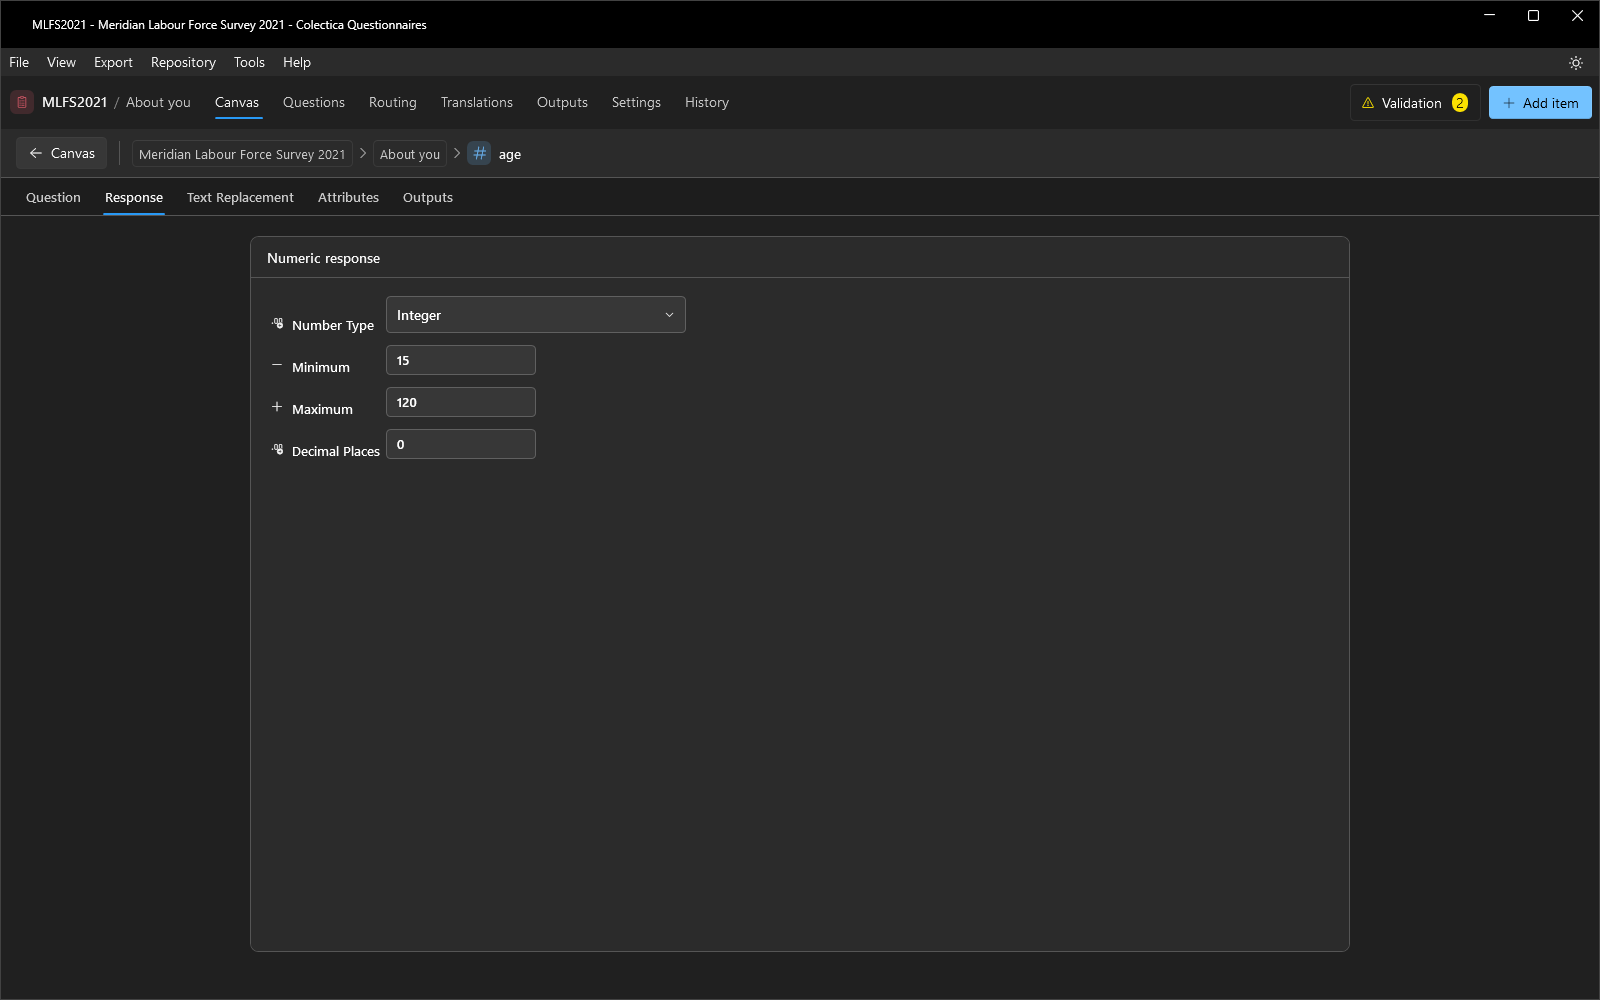Open the Text Replacement sub-tab
The width and height of the screenshot is (1600, 1000).
240,197
